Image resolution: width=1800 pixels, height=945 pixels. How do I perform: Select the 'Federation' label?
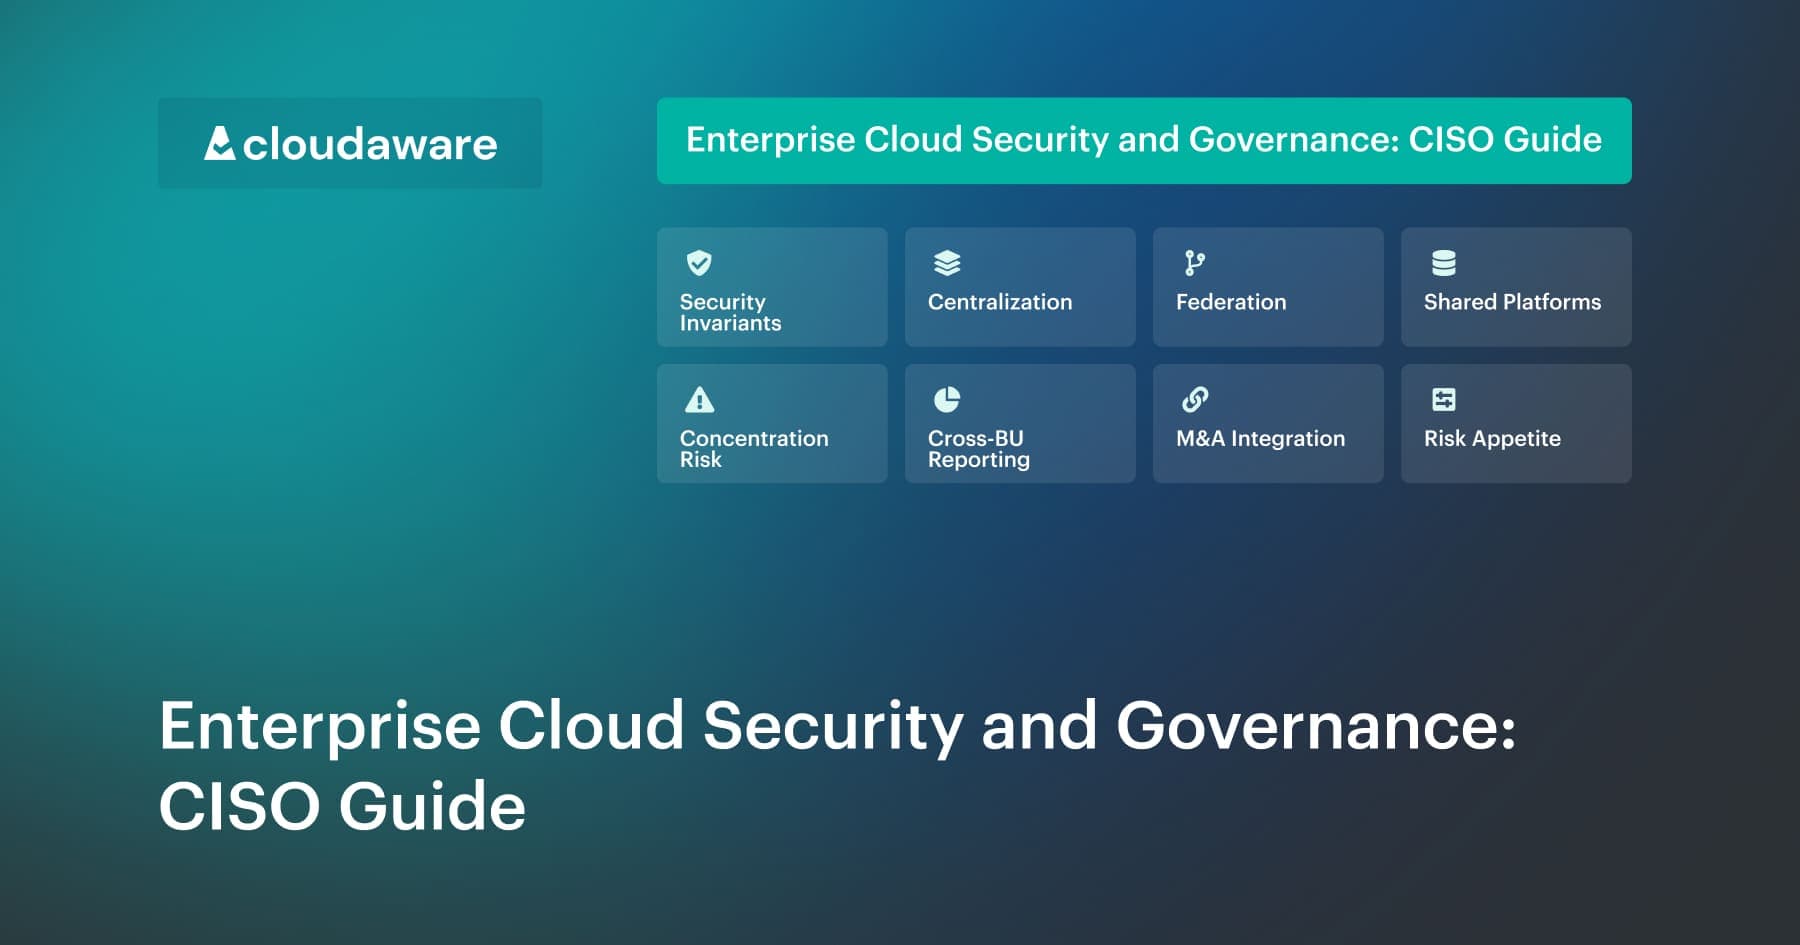[x=1231, y=302]
